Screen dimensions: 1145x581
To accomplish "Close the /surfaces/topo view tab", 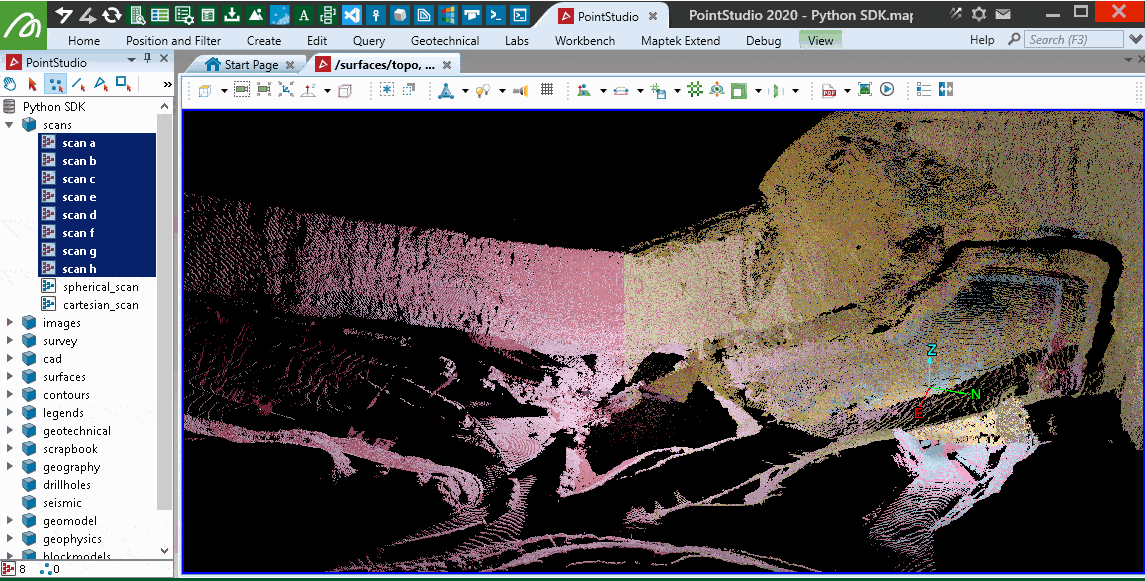I will point(447,64).
